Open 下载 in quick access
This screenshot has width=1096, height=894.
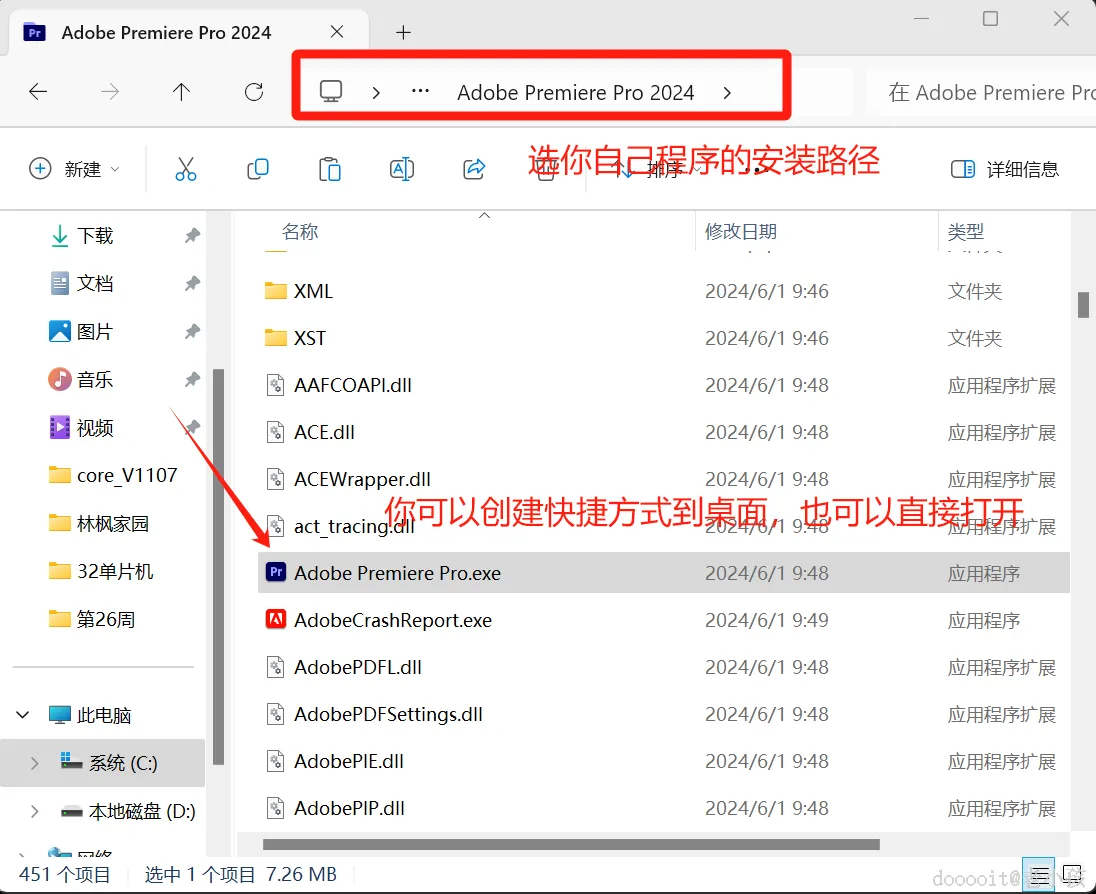click(95, 236)
